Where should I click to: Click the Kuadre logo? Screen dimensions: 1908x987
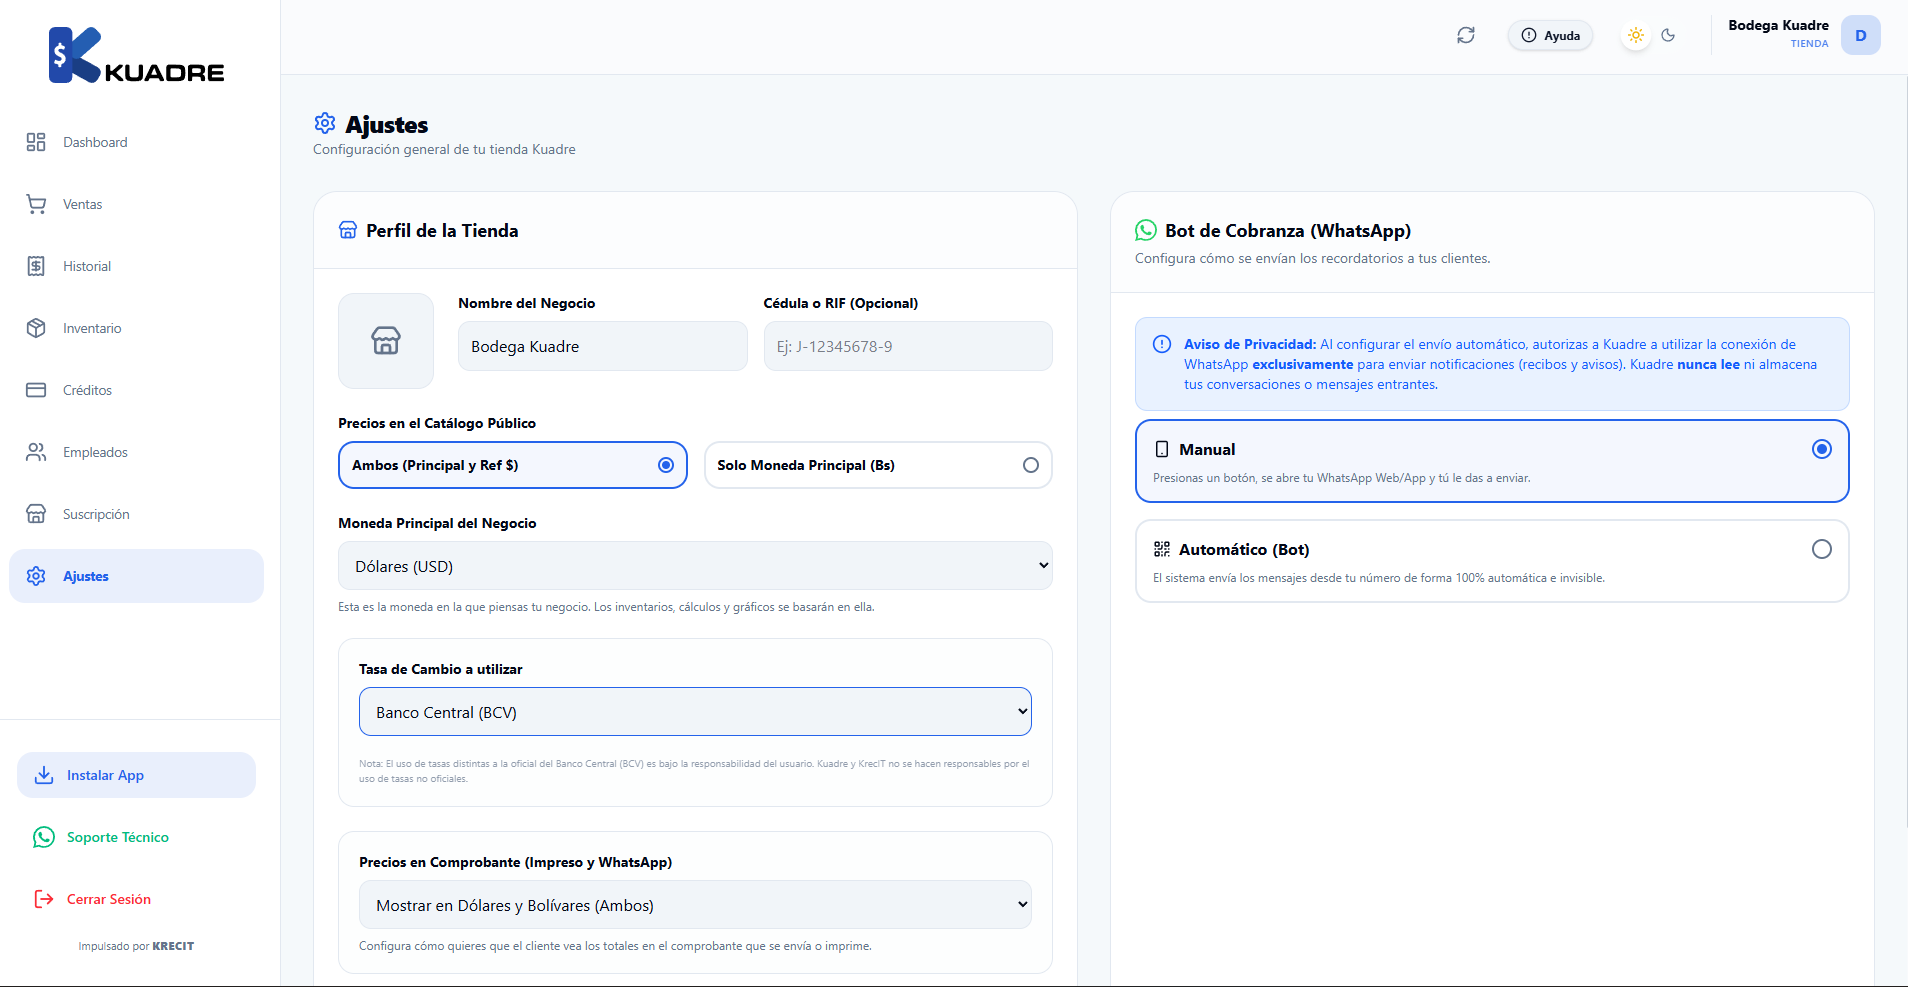(137, 56)
